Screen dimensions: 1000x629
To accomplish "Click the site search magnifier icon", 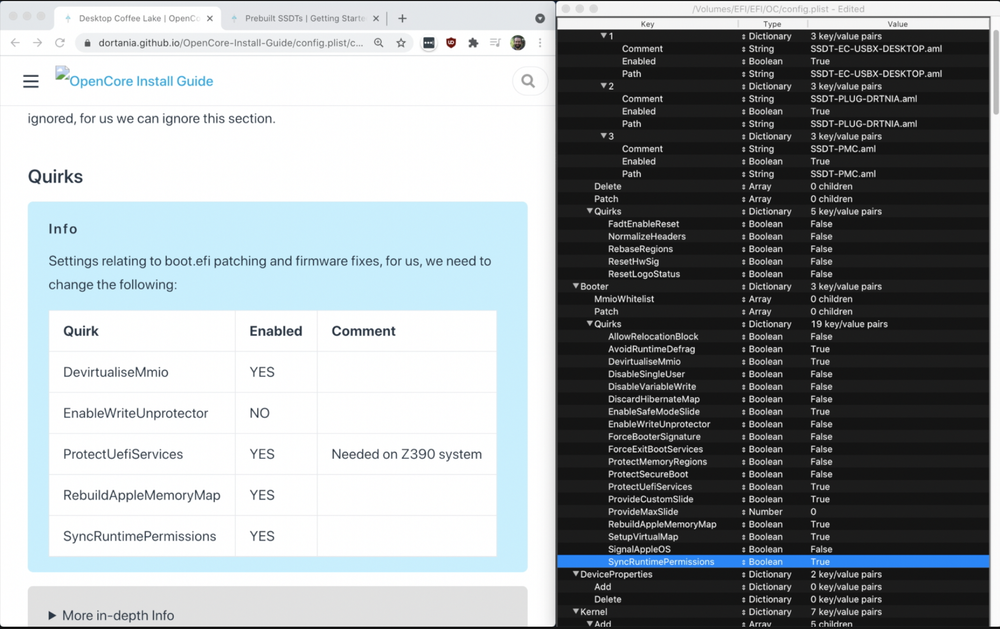I will coord(528,81).
